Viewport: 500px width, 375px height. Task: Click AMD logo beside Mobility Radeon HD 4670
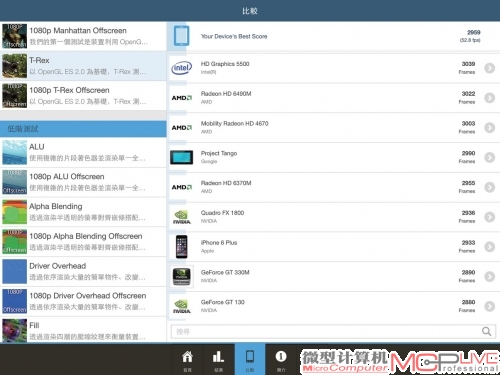[x=182, y=128]
